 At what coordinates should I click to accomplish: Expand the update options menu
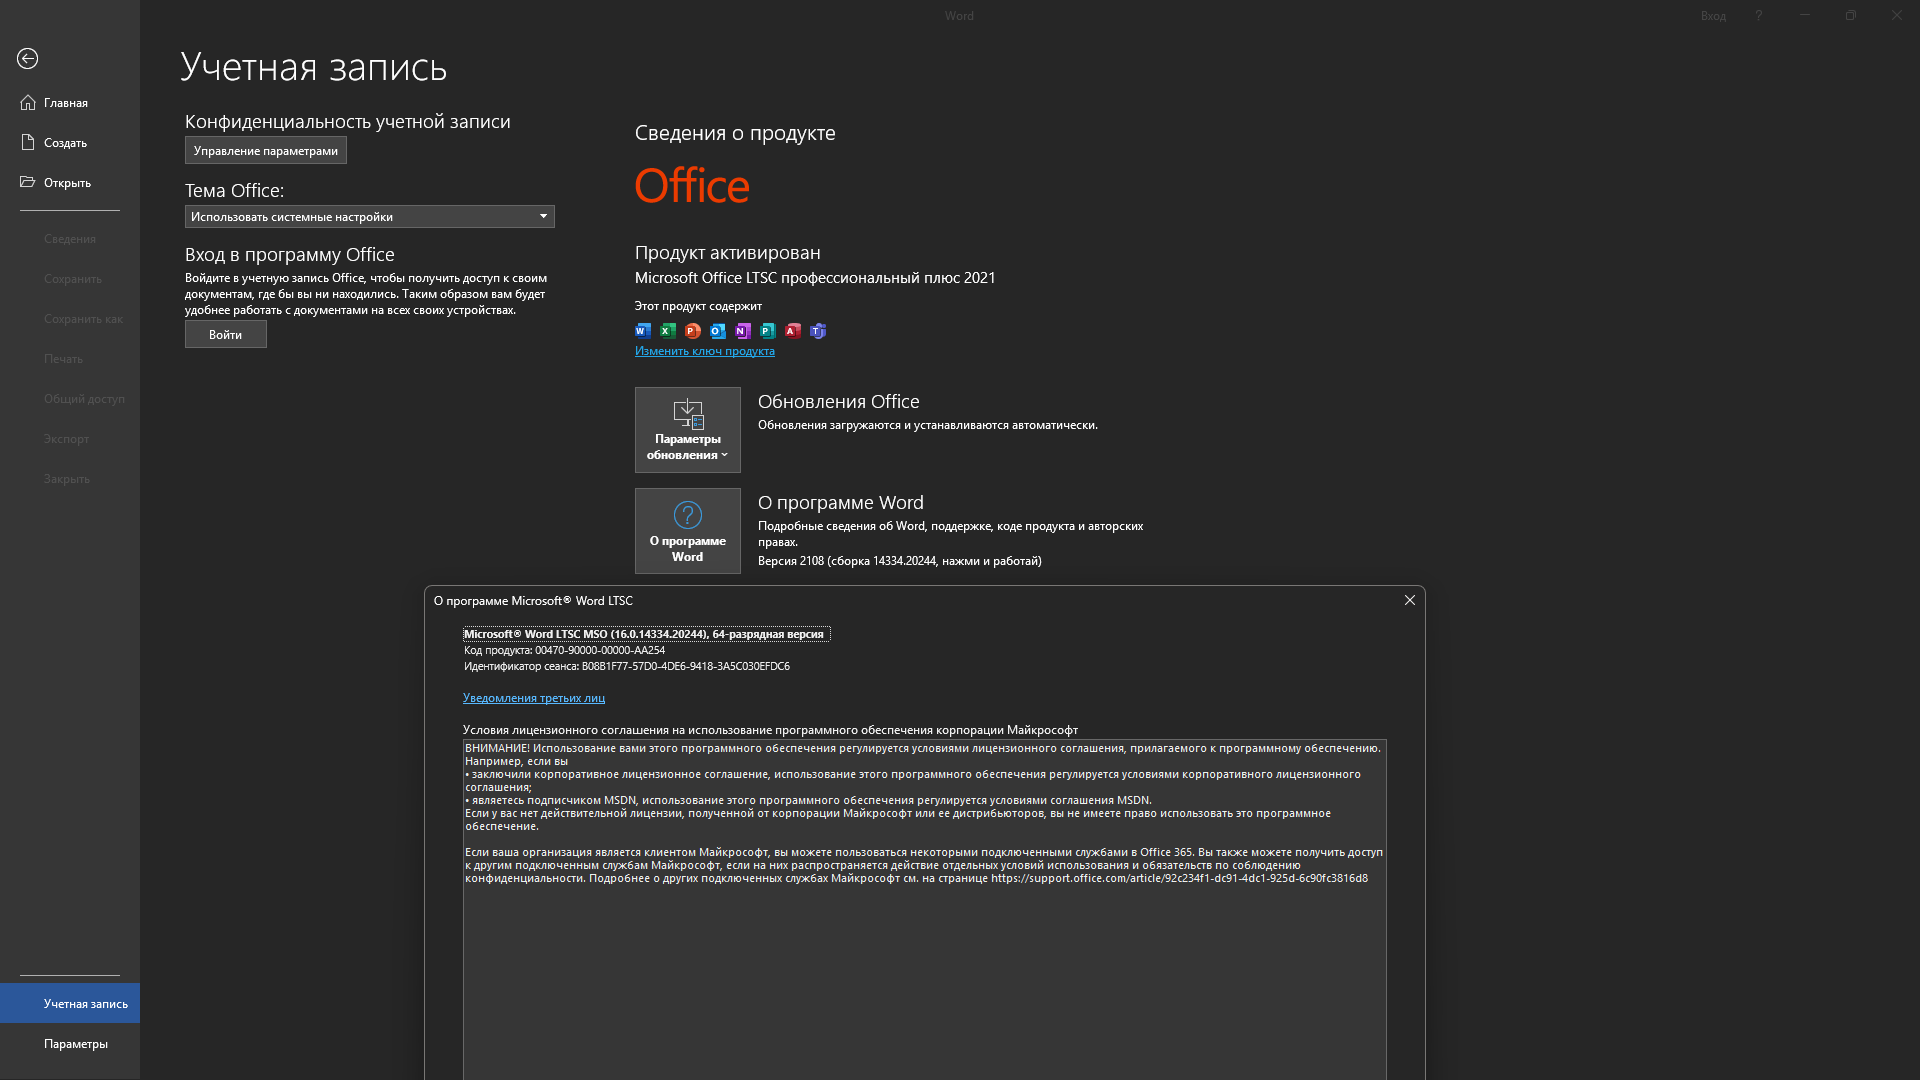688,430
